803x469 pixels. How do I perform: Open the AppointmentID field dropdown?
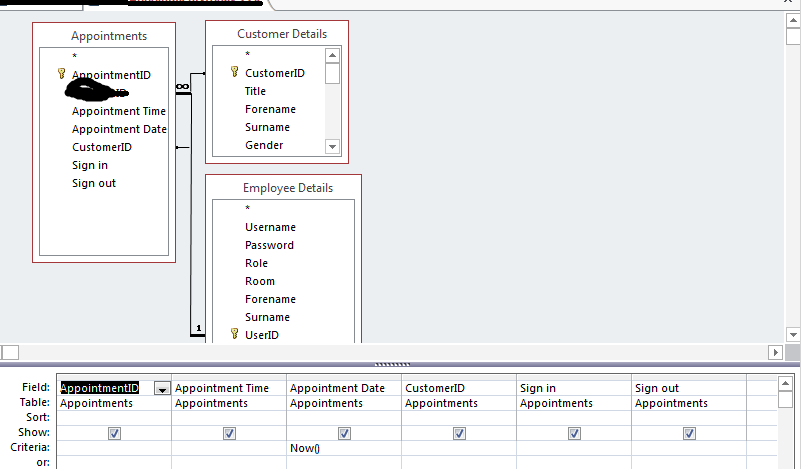pos(161,388)
